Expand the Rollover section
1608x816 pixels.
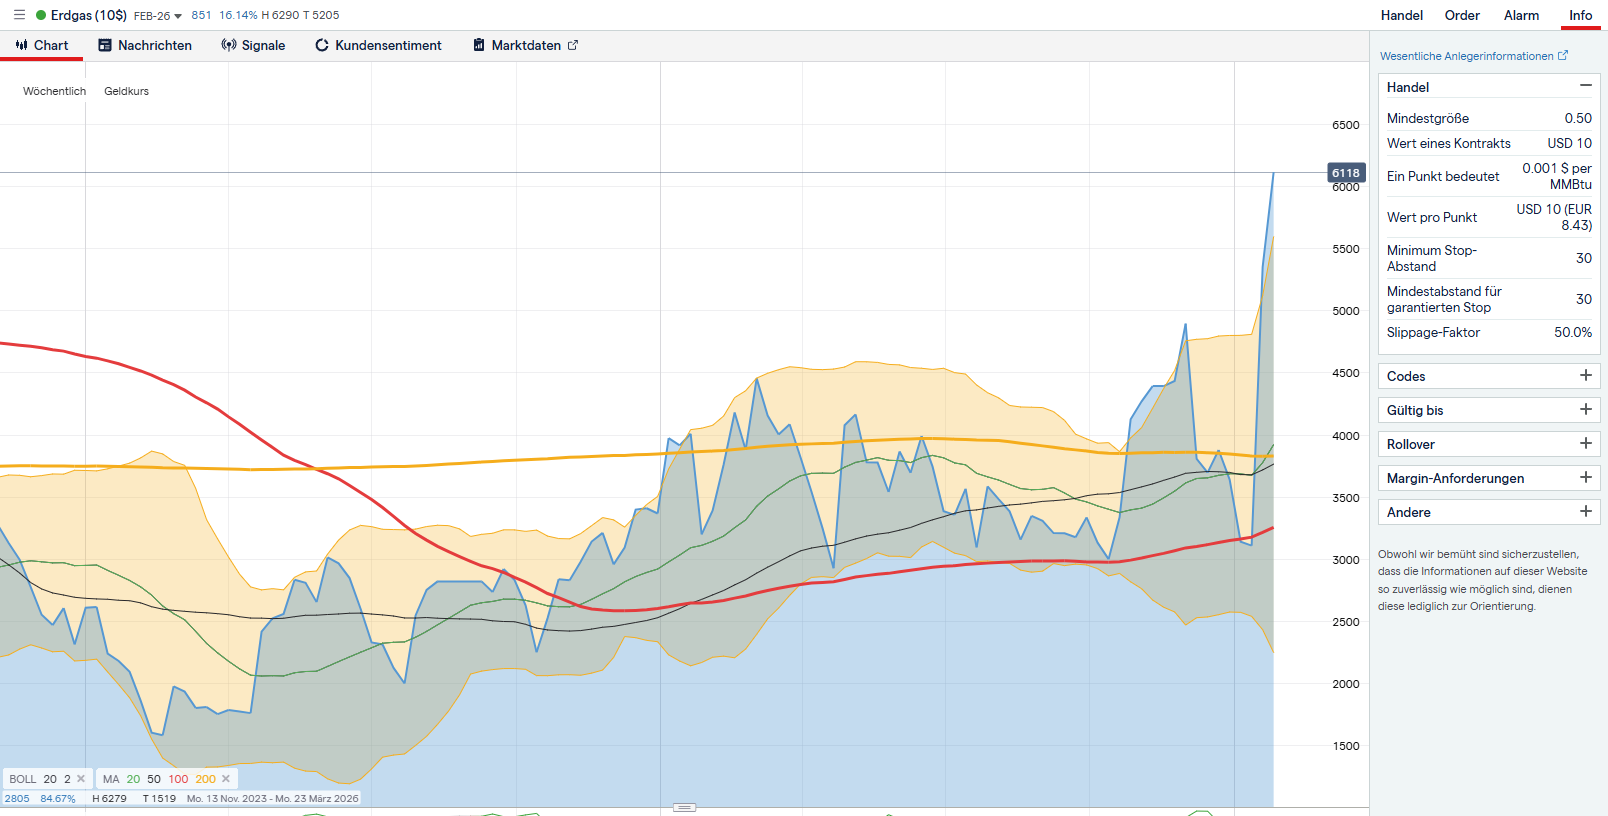(x=1489, y=444)
